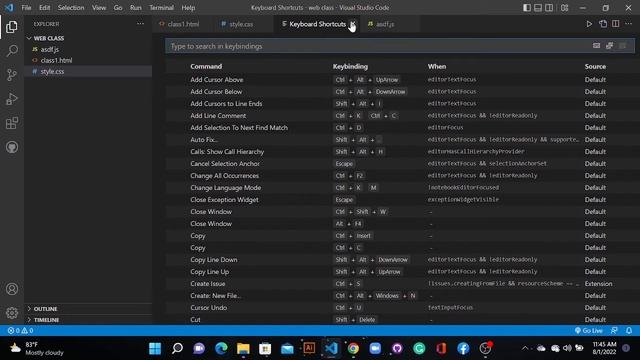
Task: Click the Run play icon in the editor toolbar
Action: tap(589, 24)
